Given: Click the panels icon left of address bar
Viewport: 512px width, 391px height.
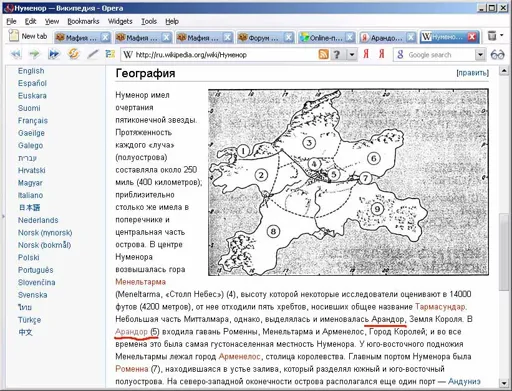Looking at the screenshot, I should (x=110, y=54).
